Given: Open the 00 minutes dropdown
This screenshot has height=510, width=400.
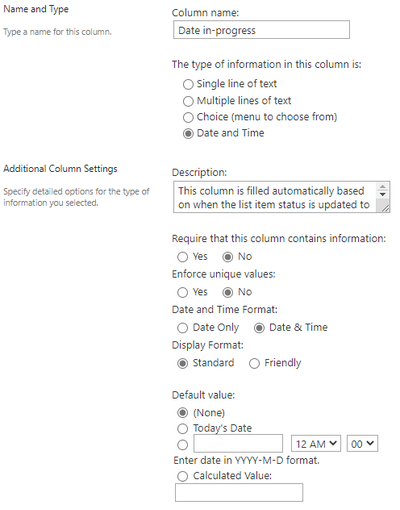Looking at the screenshot, I should click(362, 444).
